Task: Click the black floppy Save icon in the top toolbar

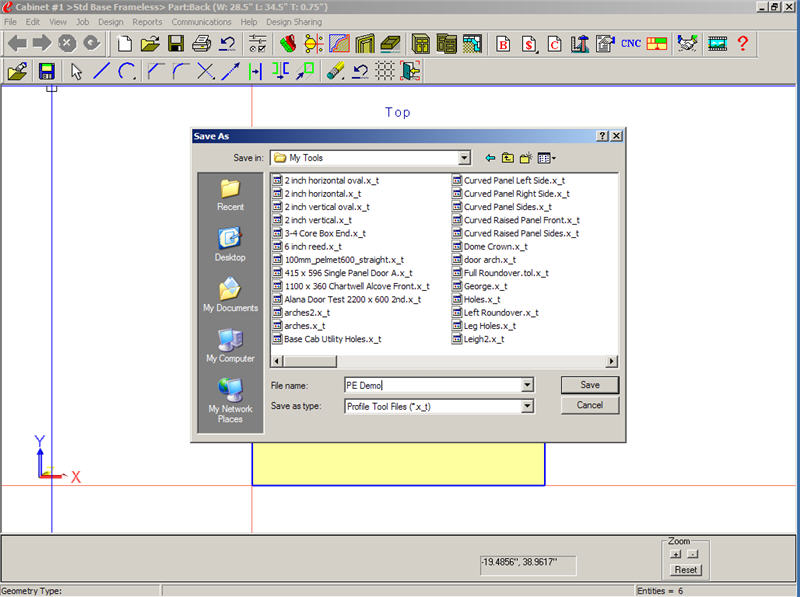Action: 176,43
